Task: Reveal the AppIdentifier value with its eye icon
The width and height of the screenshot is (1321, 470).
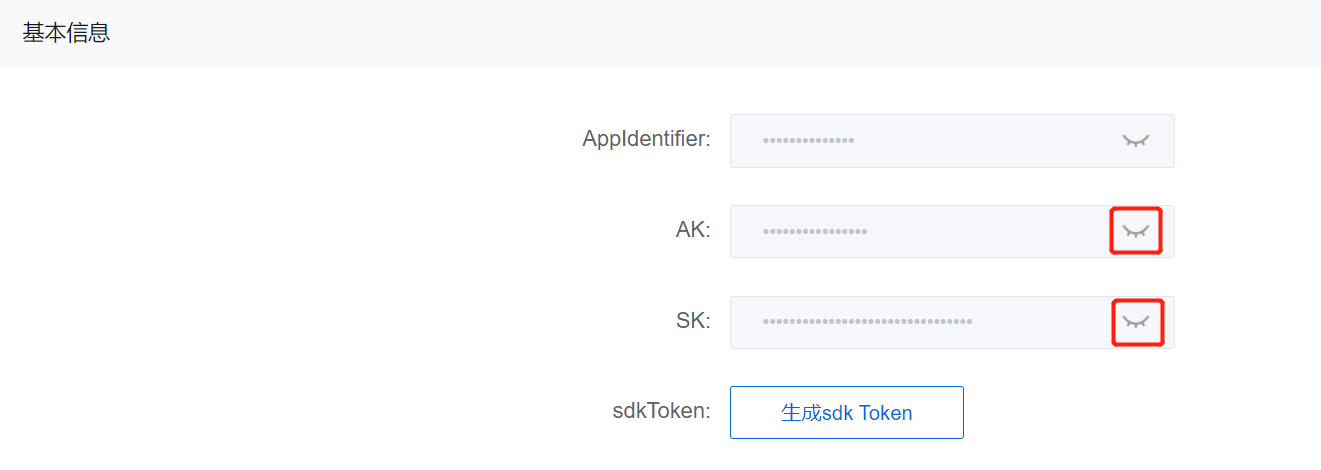Action: point(1135,141)
